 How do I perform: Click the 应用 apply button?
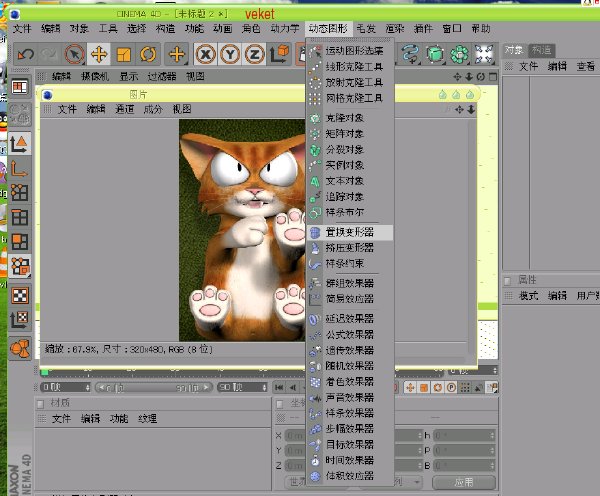(x=464, y=482)
